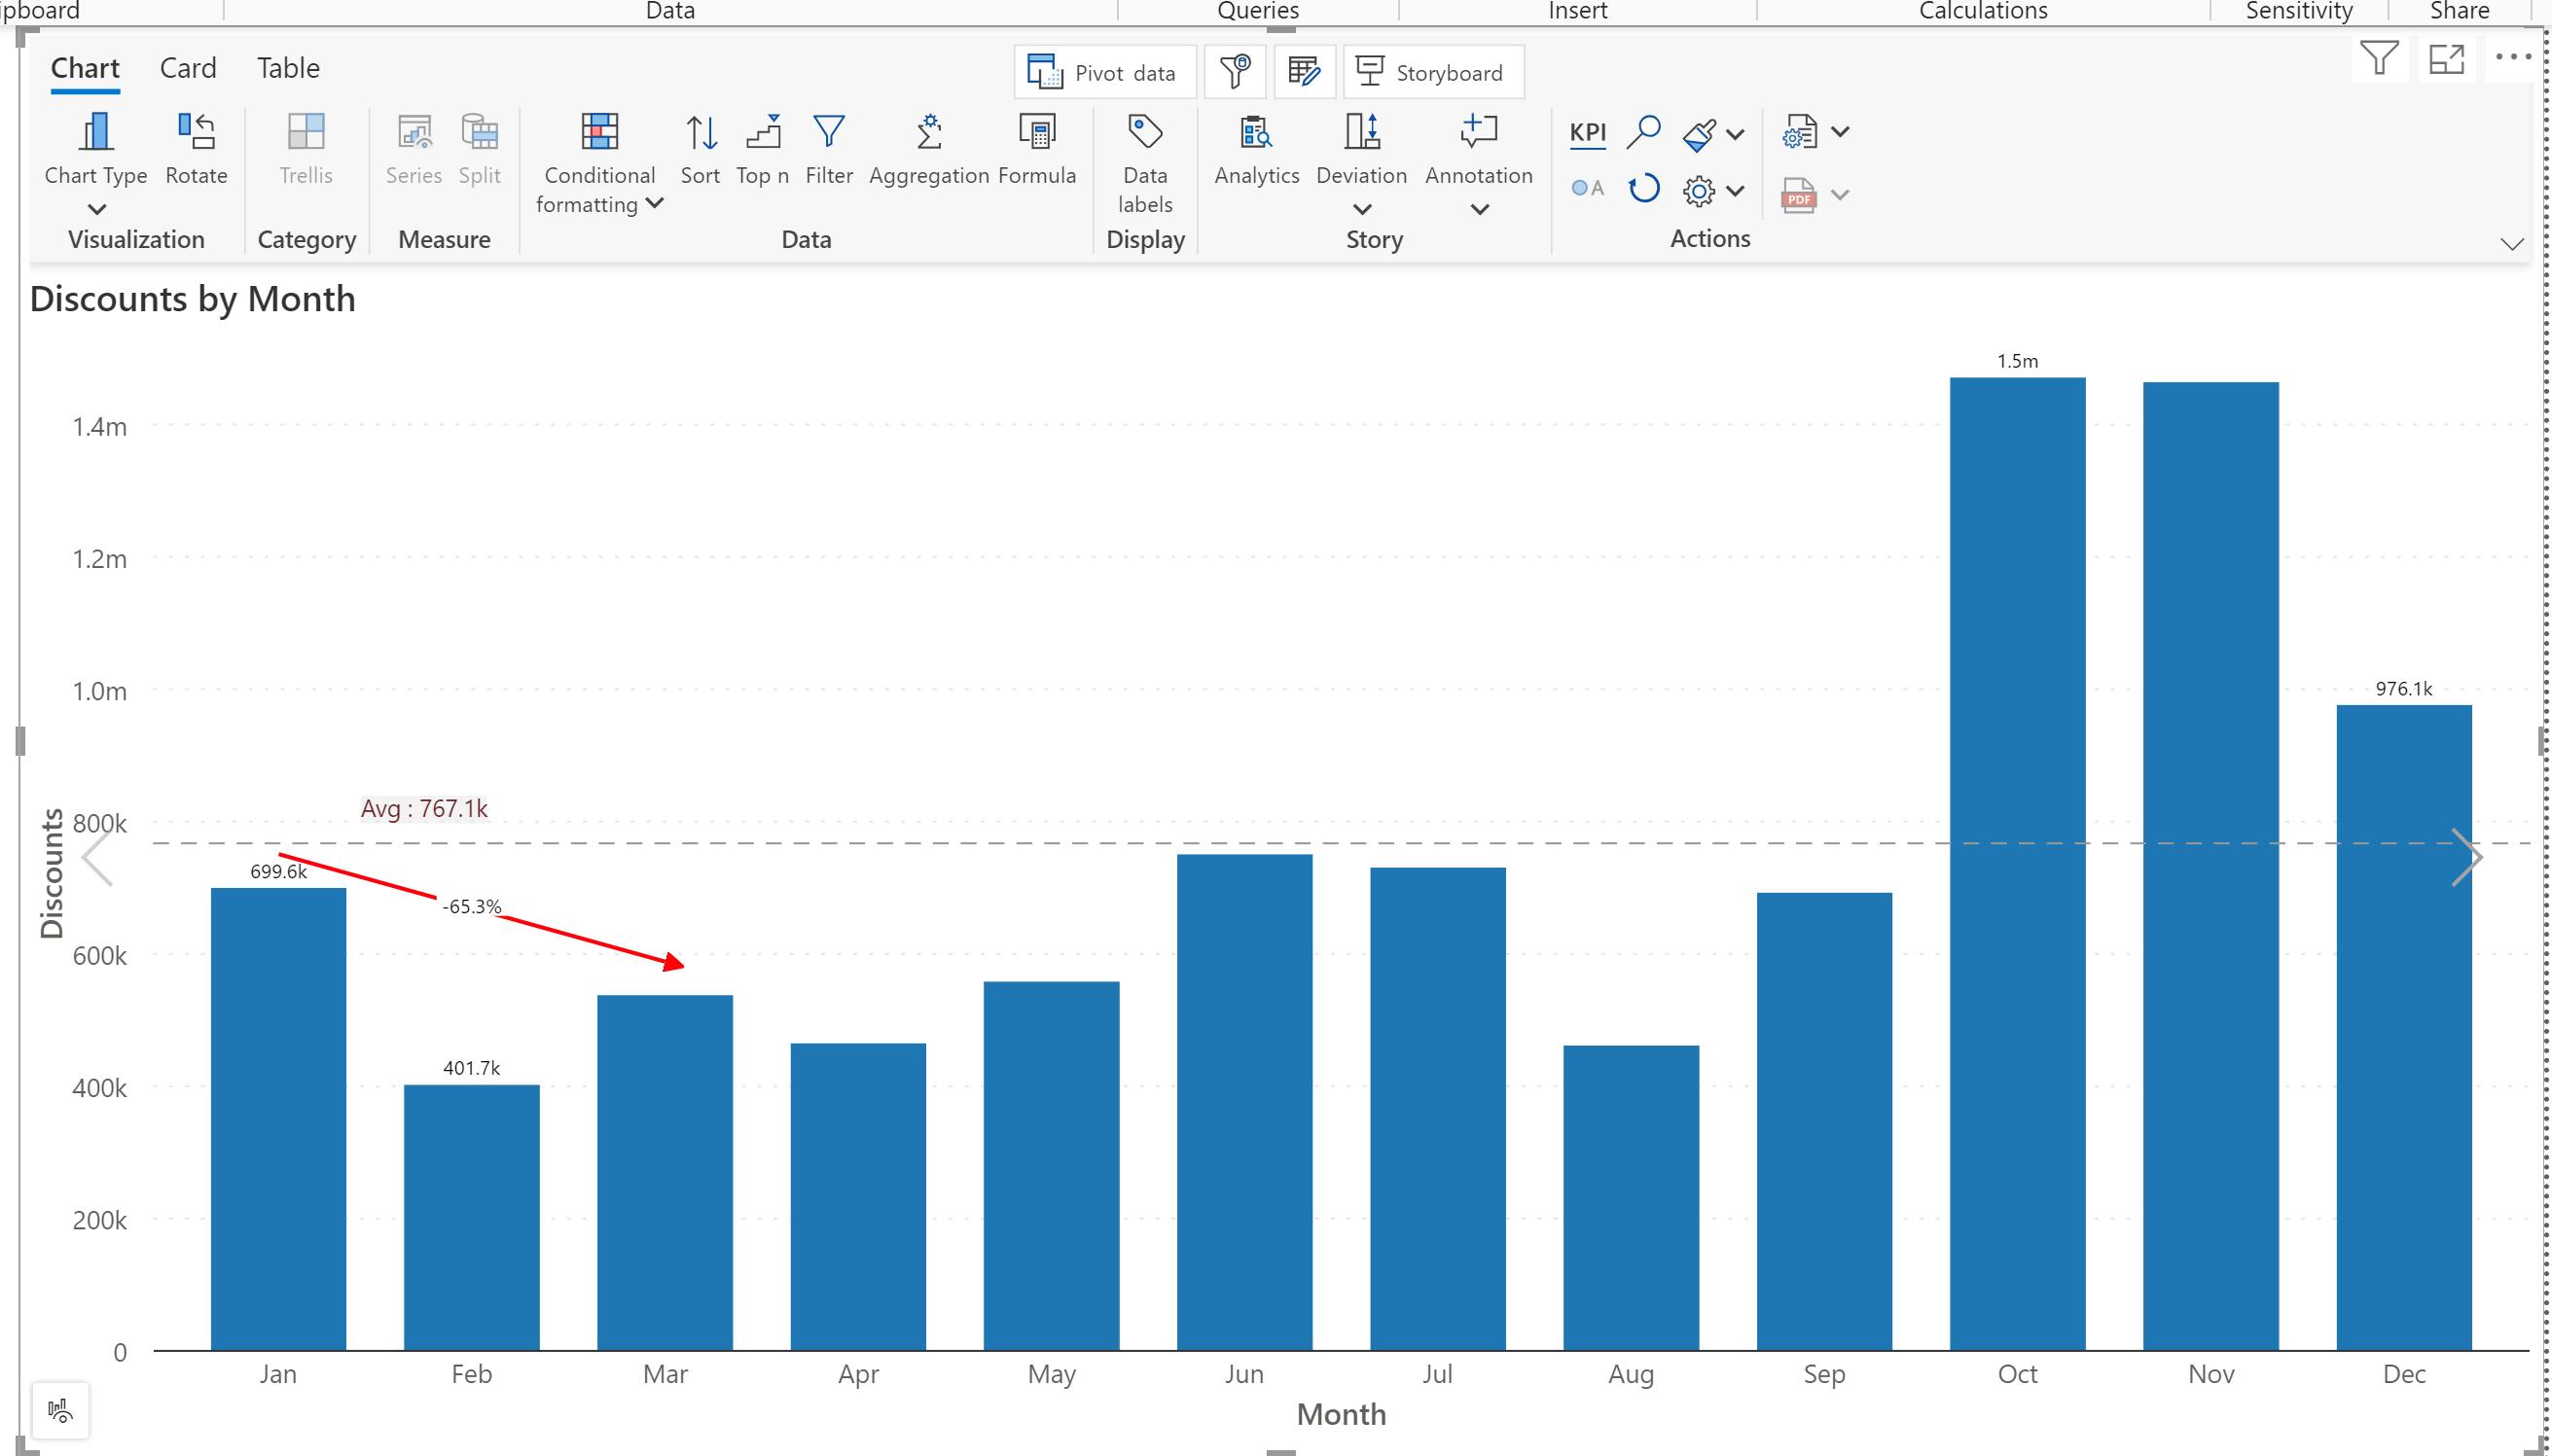Open the Sort tool
2552x1456 pixels.
pyautogui.click(x=700, y=133)
